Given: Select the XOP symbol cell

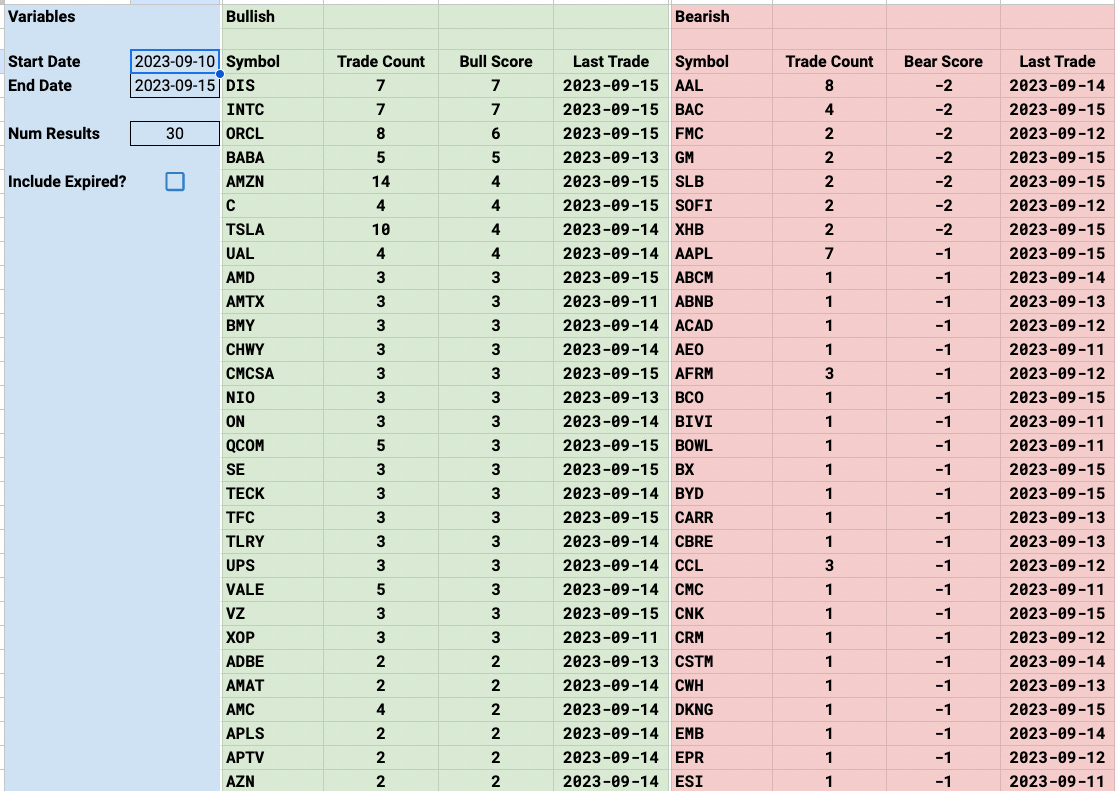Looking at the screenshot, I should (x=272, y=637).
